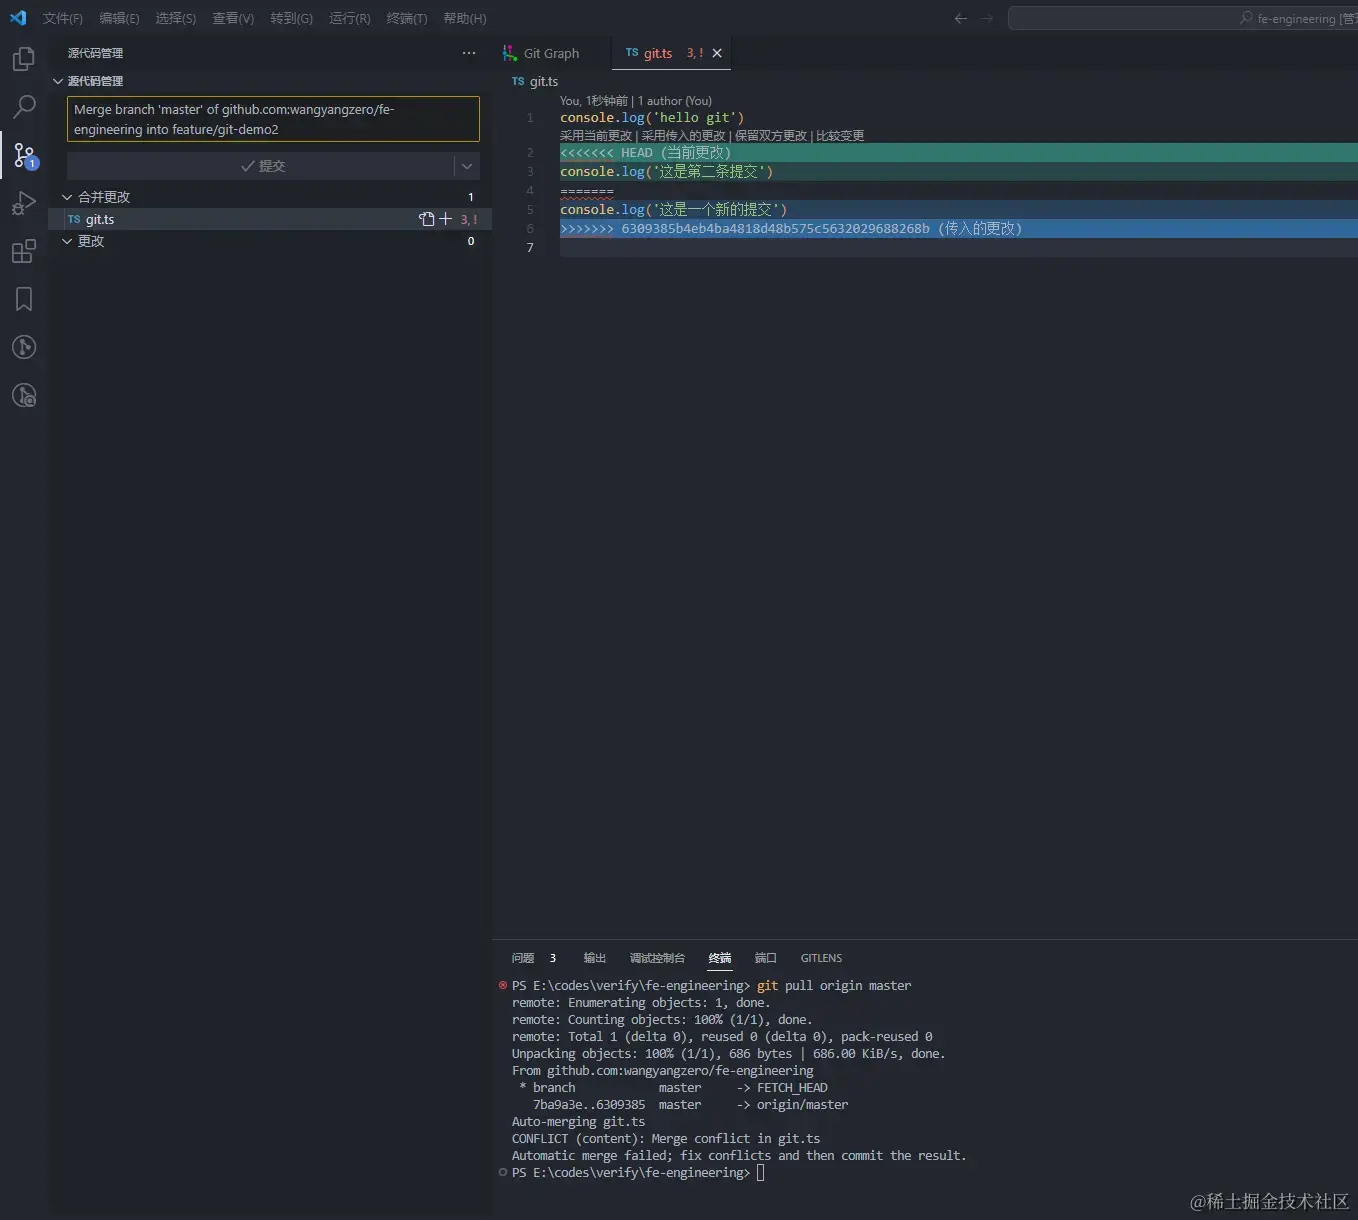Viewport: 1358px width, 1220px height.
Task: Select the 终端 panel tab
Action: point(720,958)
